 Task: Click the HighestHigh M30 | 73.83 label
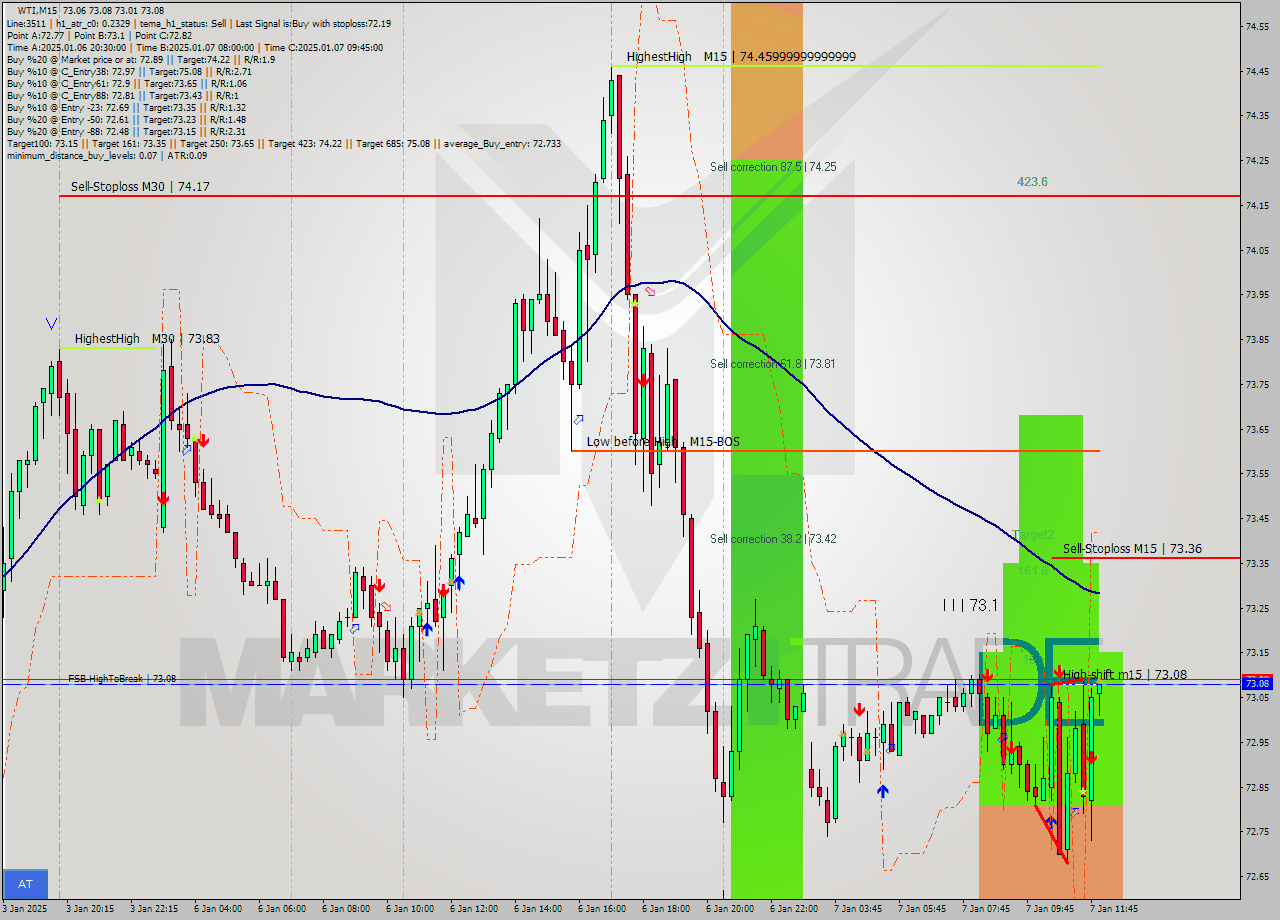click(x=147, y=339)
